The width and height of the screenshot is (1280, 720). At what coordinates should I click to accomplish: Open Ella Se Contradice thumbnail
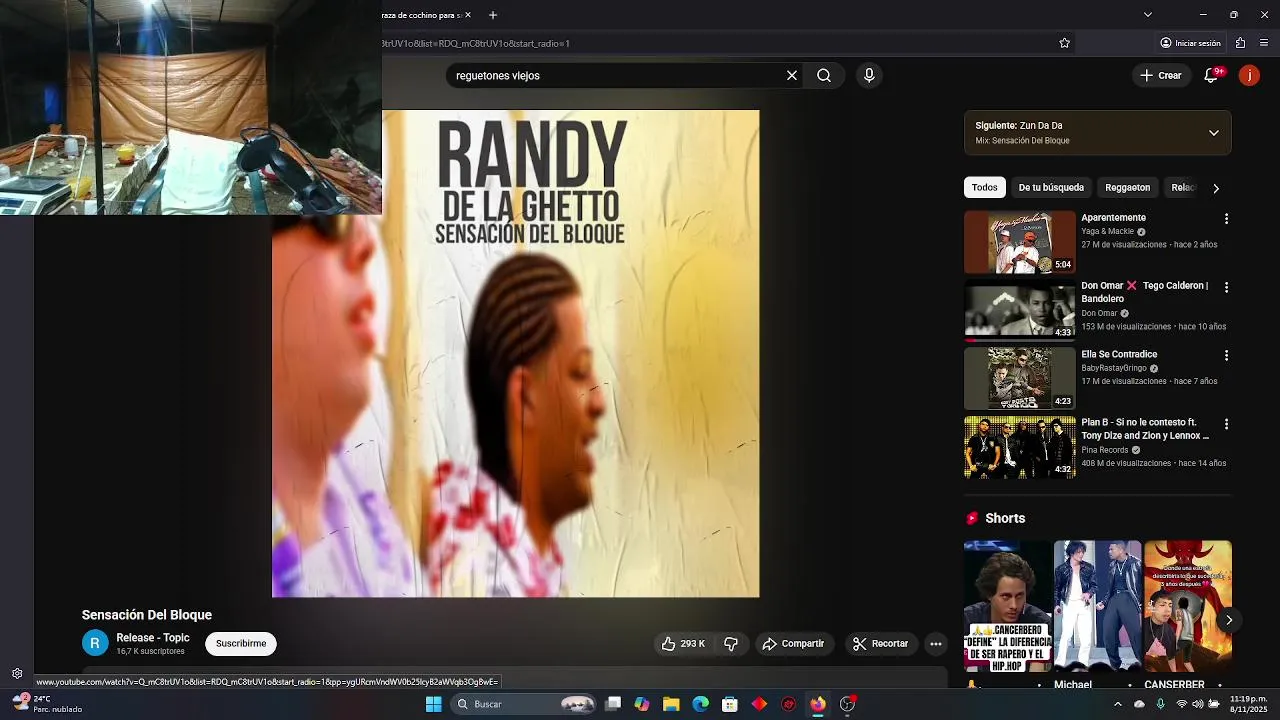click(x=1019, y=378)
